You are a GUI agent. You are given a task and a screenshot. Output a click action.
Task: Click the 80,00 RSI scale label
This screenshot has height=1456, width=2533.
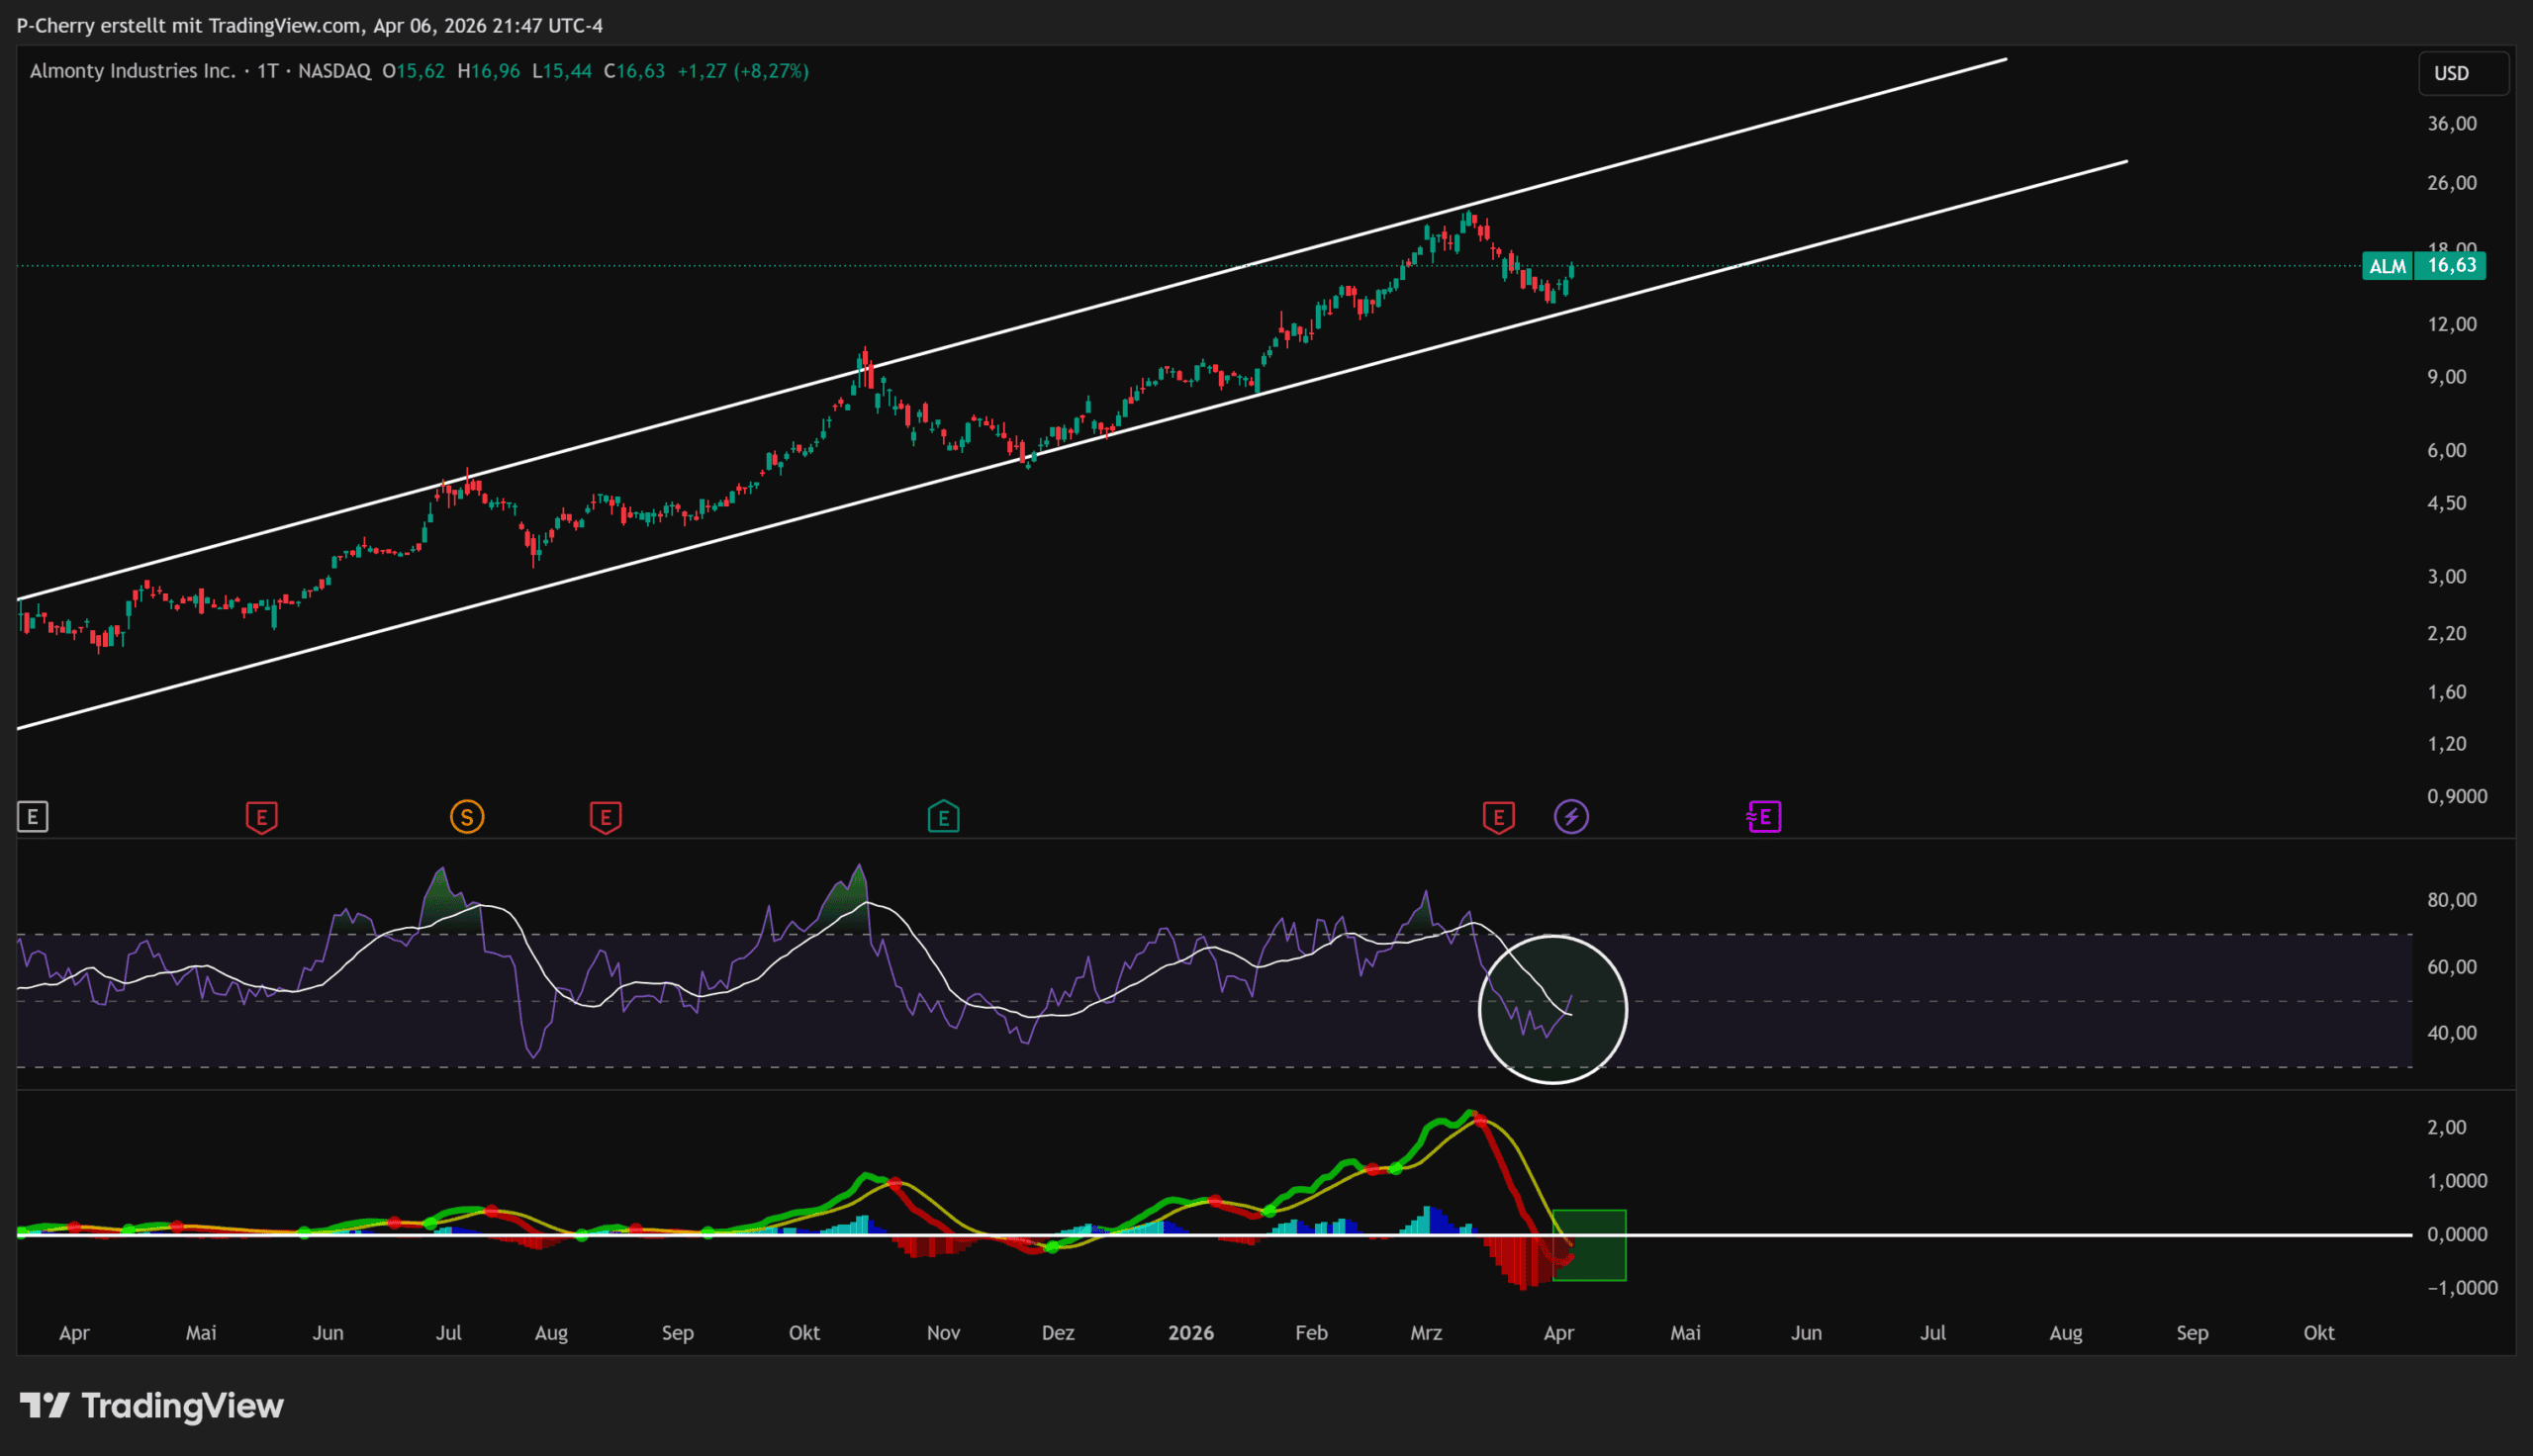pos(2451,900)
